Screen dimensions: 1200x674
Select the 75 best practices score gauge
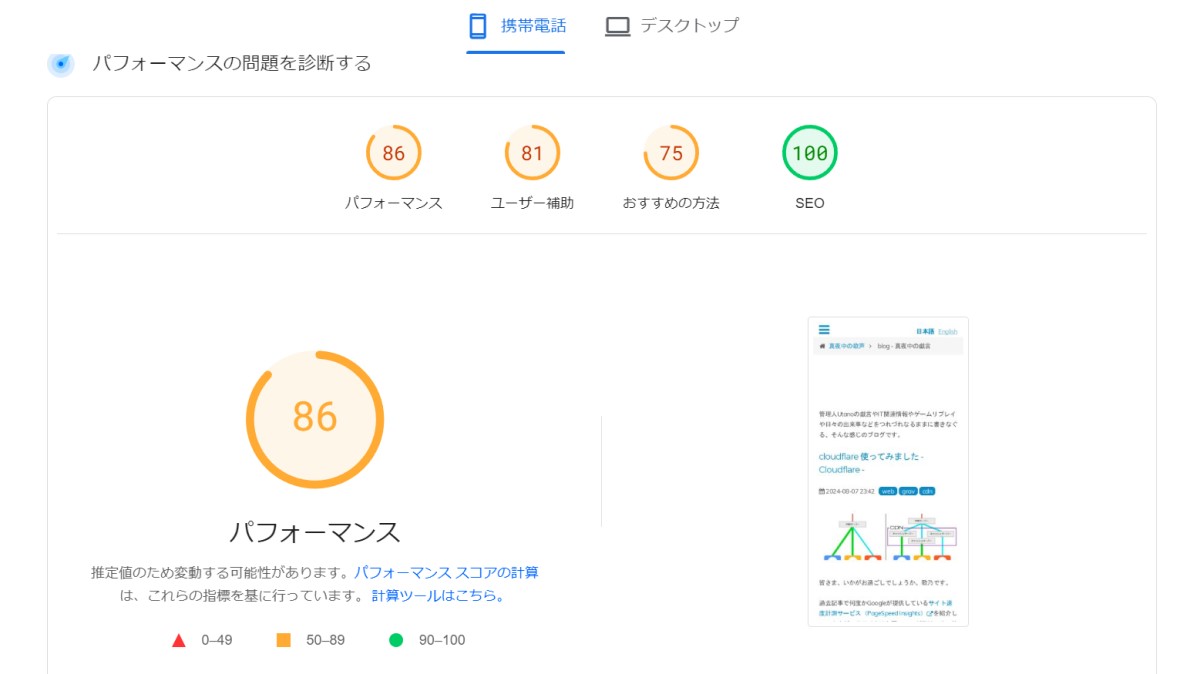[x=671, y=153]
